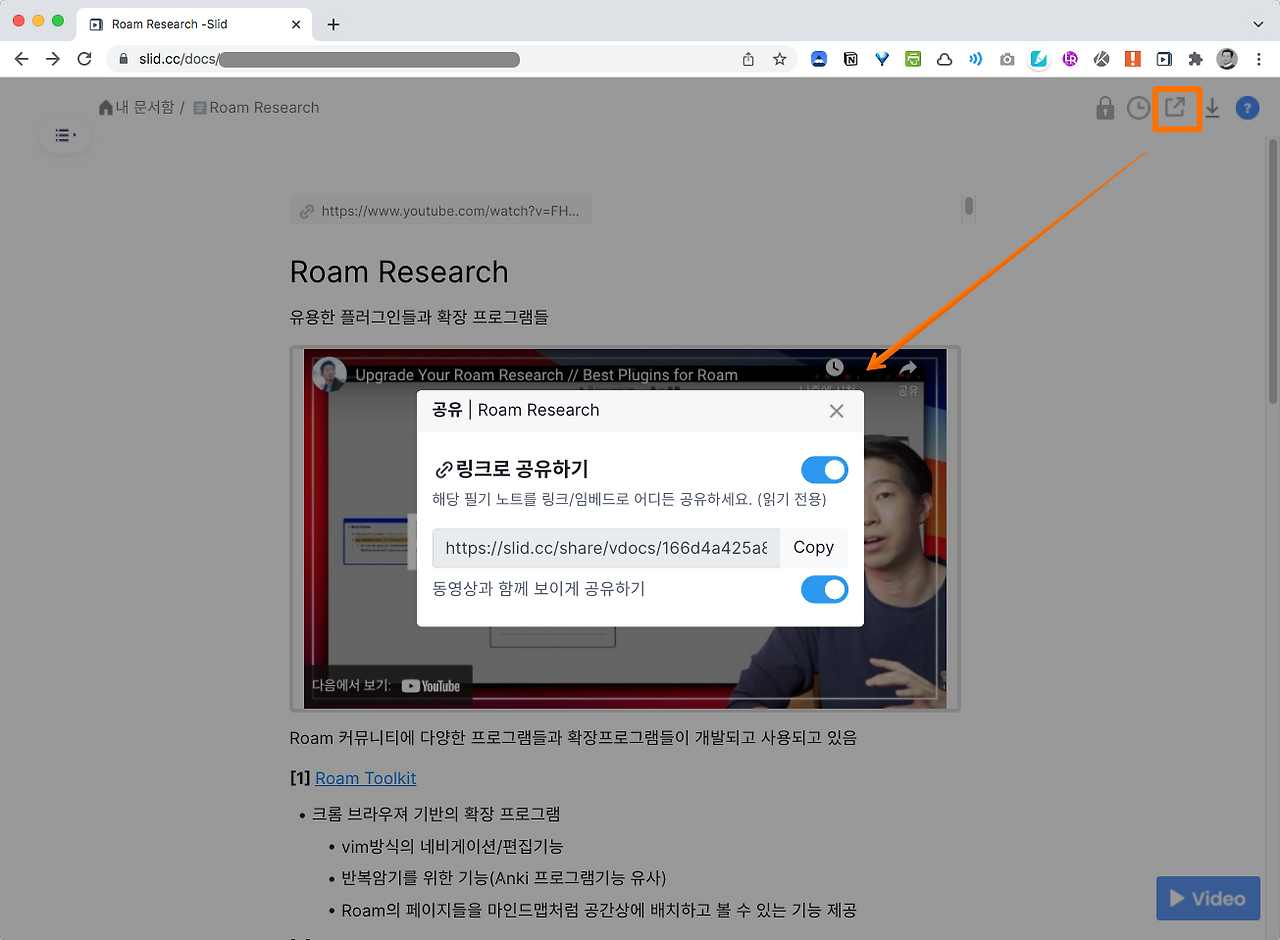Viewport: 1280px width, 940px height.
Task: Open the green printer extension icon
Action: pos(913,59)
